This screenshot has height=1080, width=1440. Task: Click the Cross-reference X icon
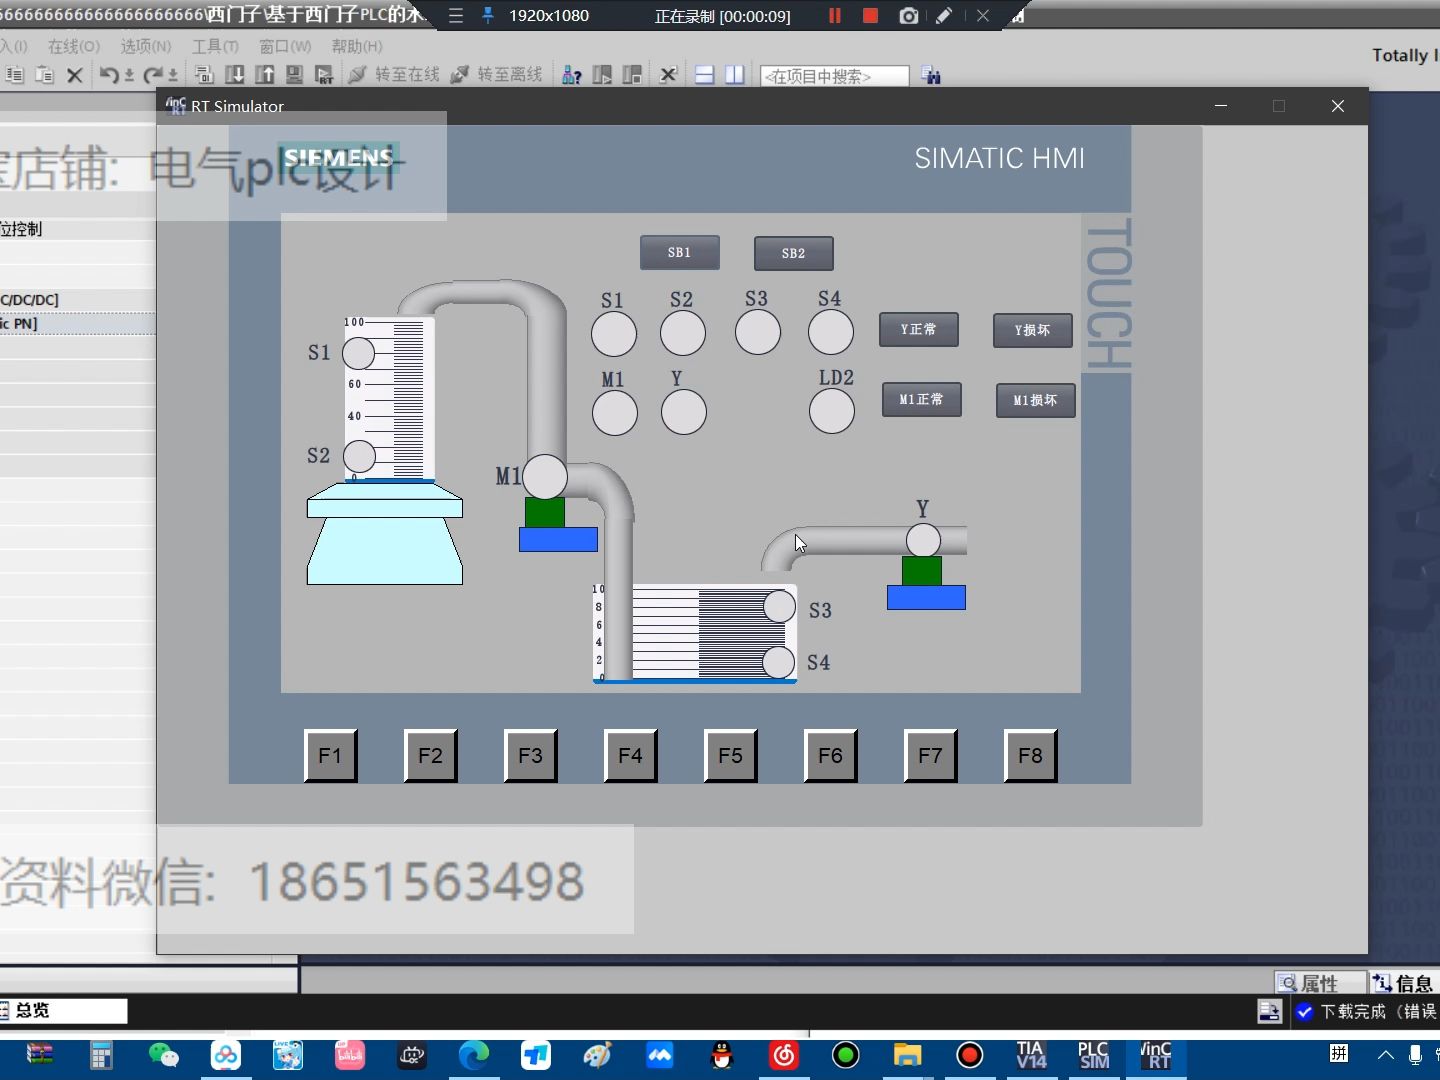click(668, 75)
